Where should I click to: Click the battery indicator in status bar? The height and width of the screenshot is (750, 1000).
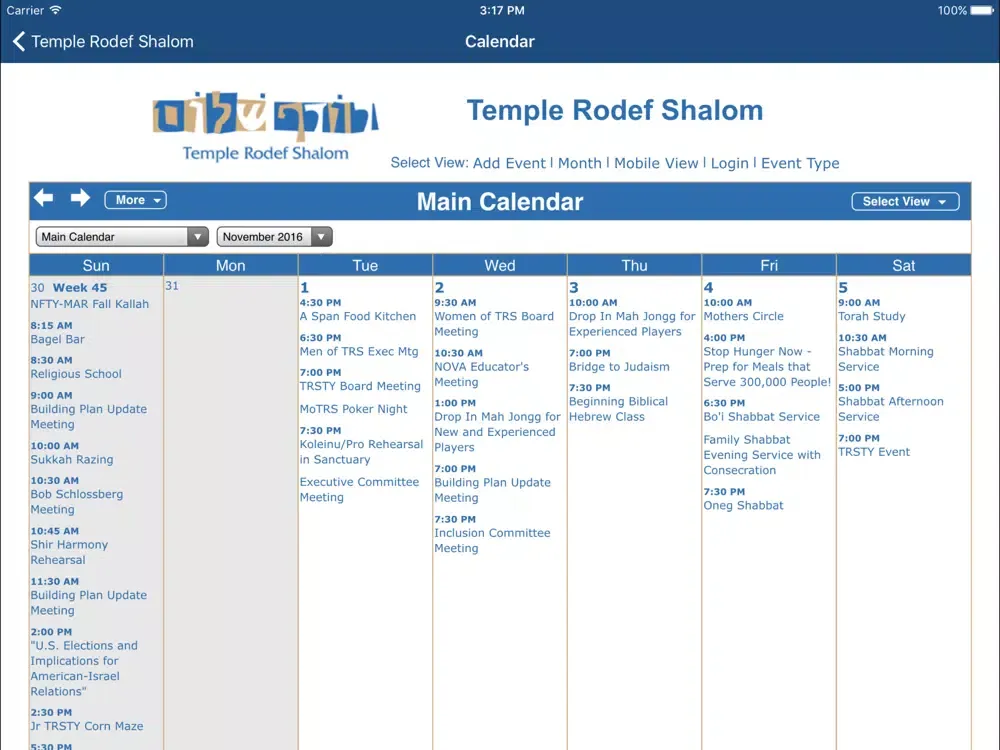point(982,10)
